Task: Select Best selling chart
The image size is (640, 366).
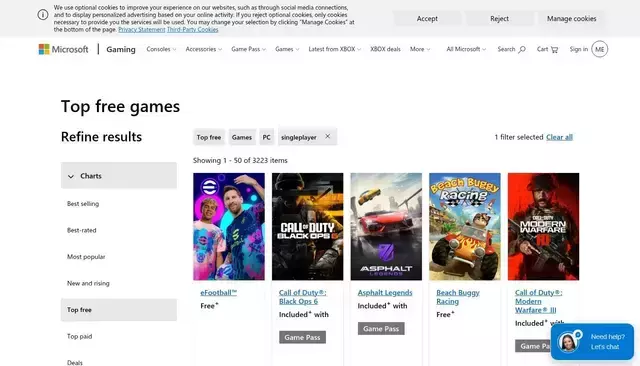Action: tap(83, 204)
